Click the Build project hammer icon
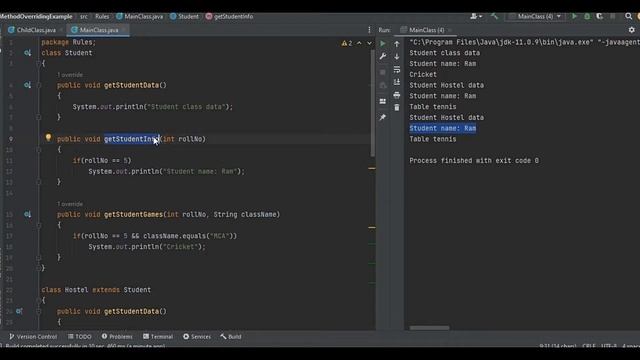The height and width of the screenshot is (360, 640). [x=494, y=16]
